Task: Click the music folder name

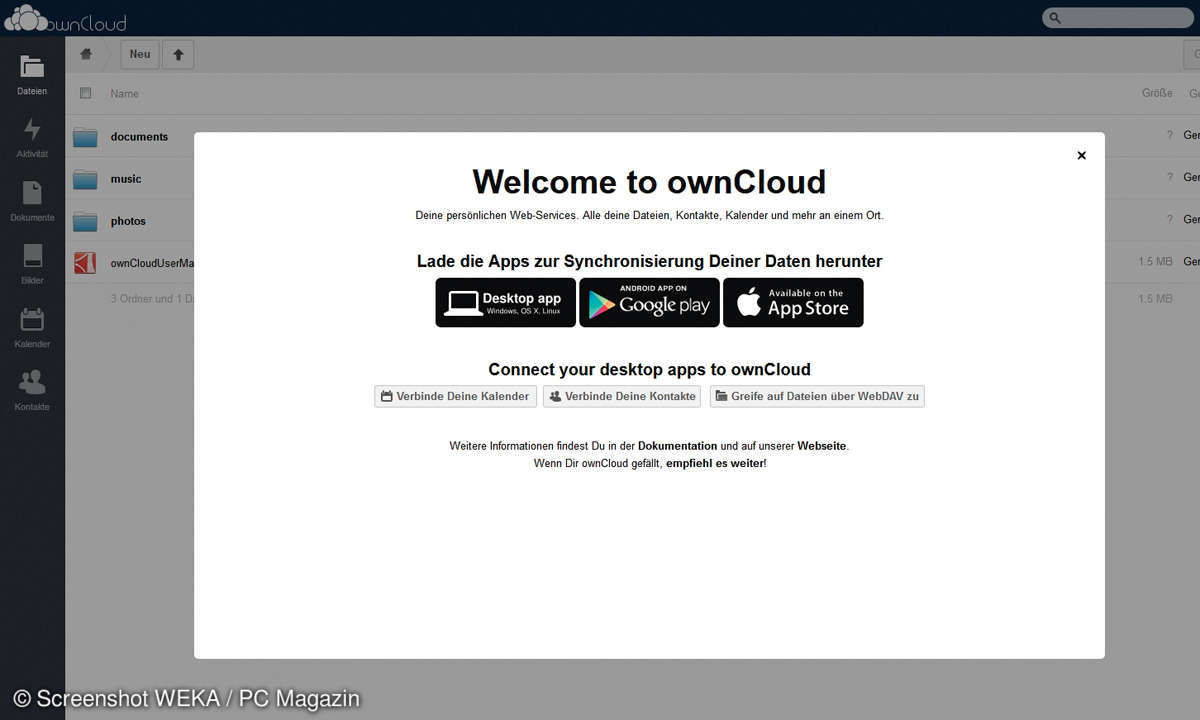Action: click(126, 179)
